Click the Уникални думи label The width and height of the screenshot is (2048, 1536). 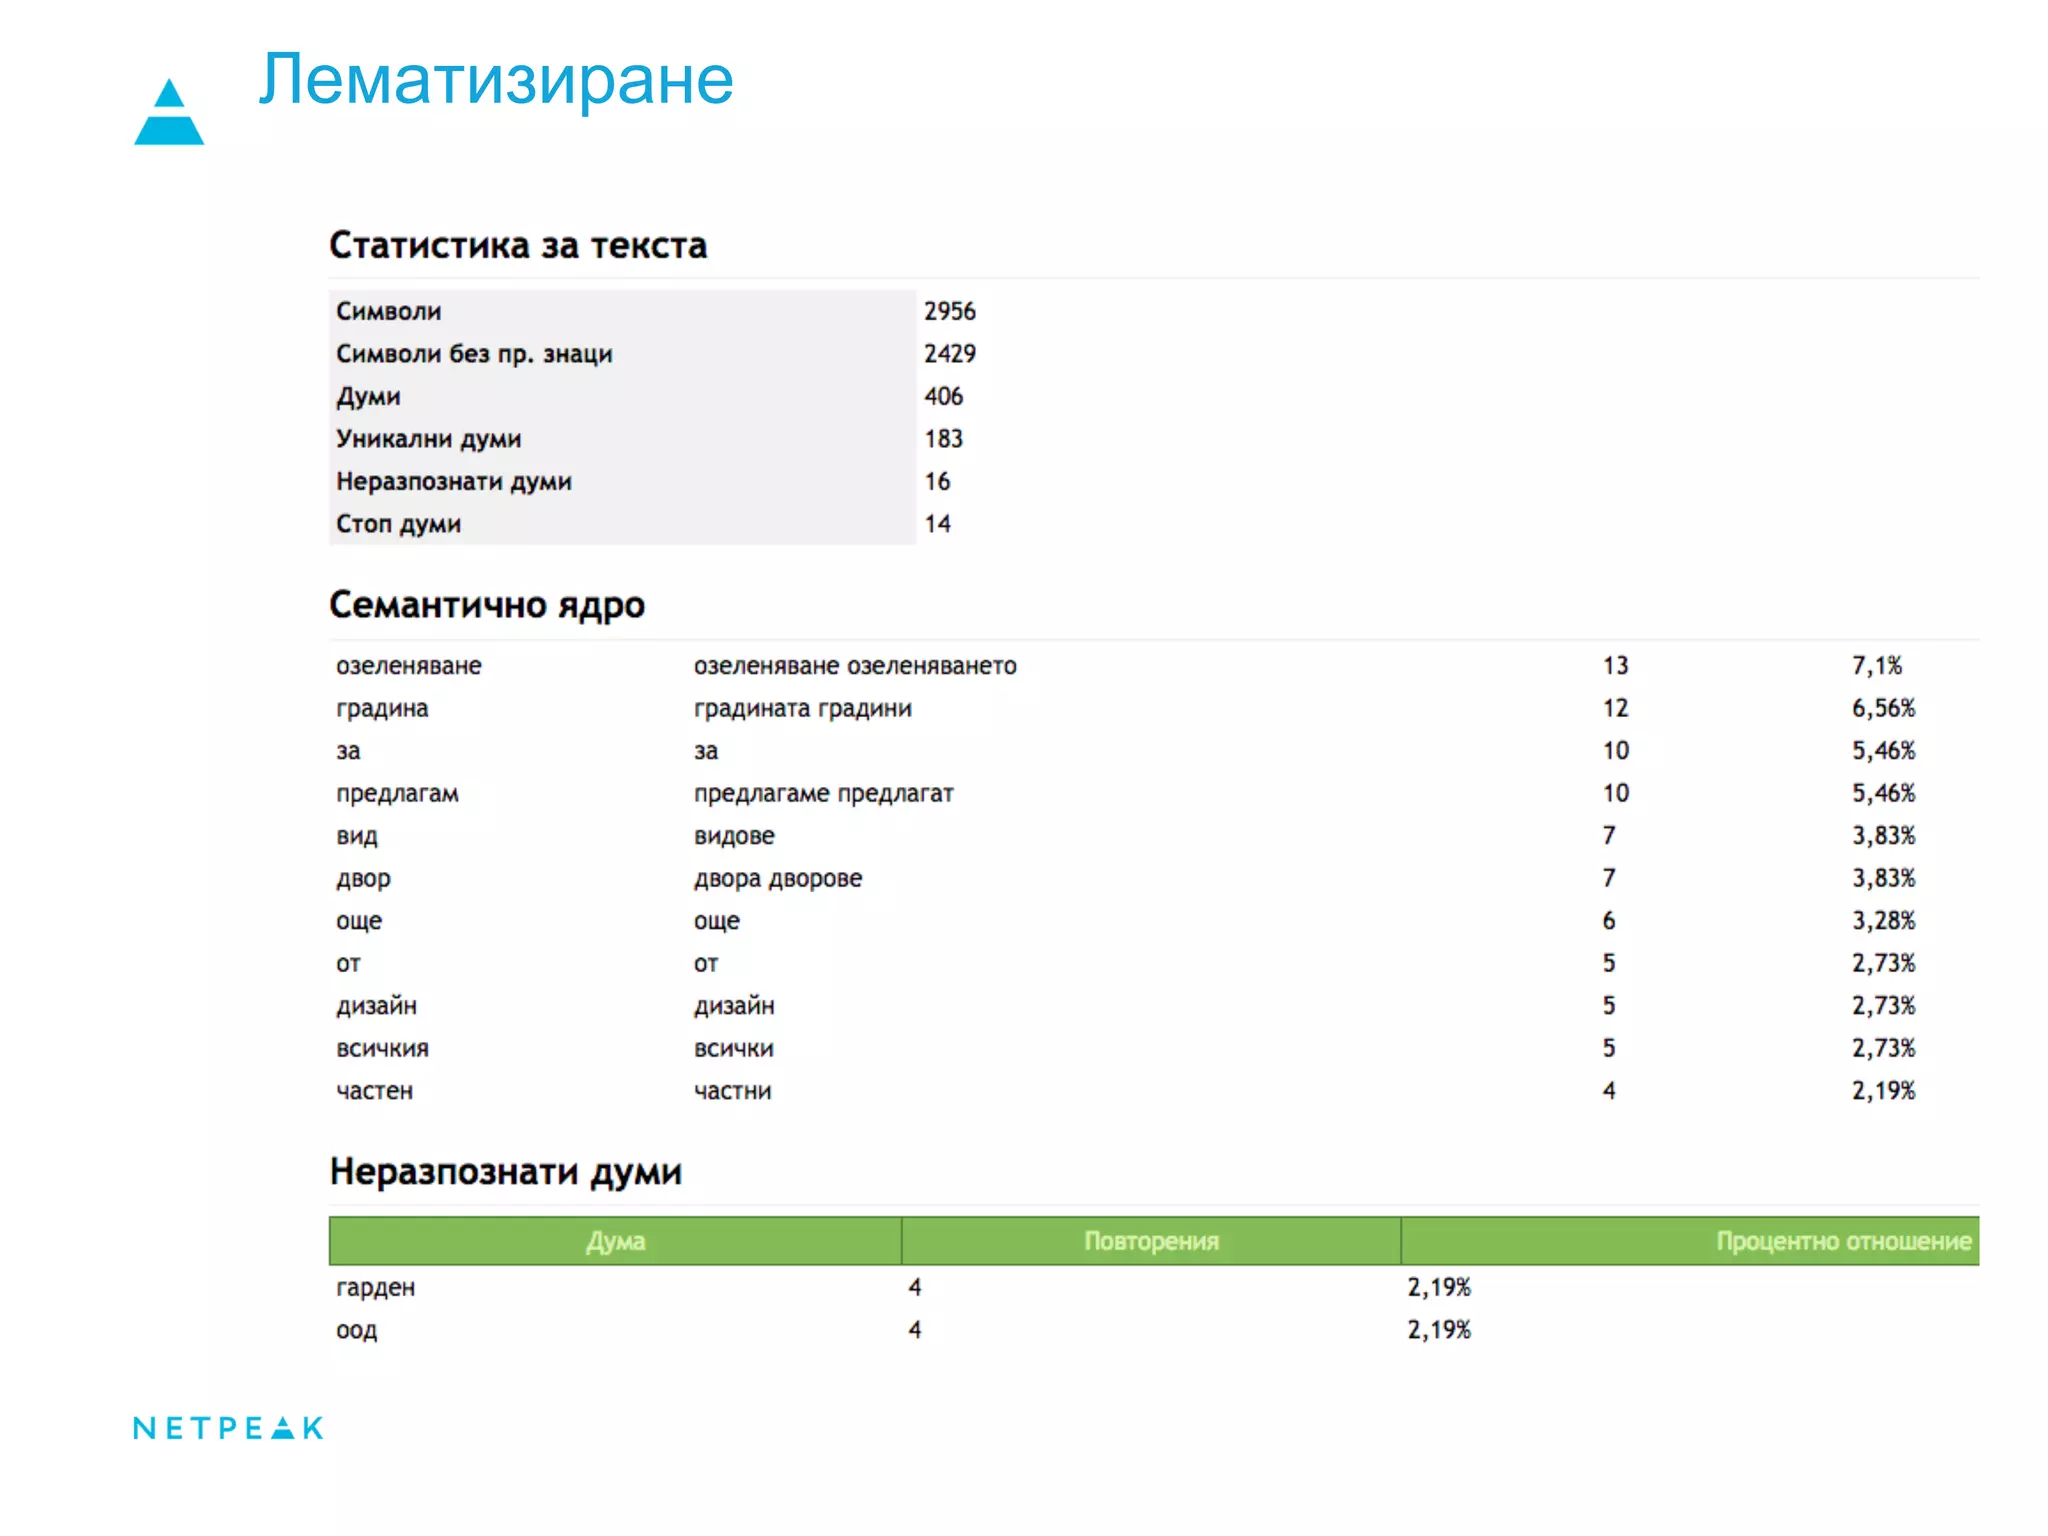(x=428, y=439)
